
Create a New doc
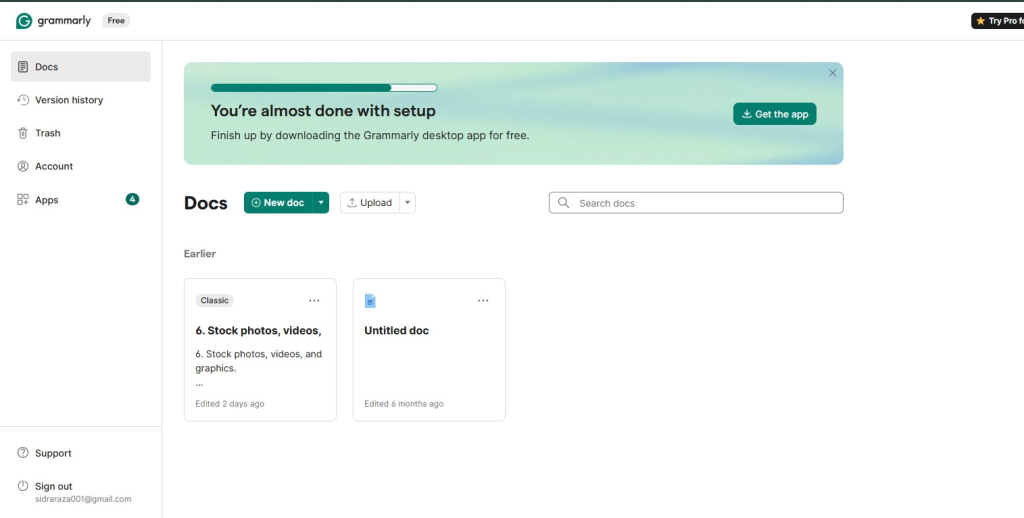tap(278, 202)
